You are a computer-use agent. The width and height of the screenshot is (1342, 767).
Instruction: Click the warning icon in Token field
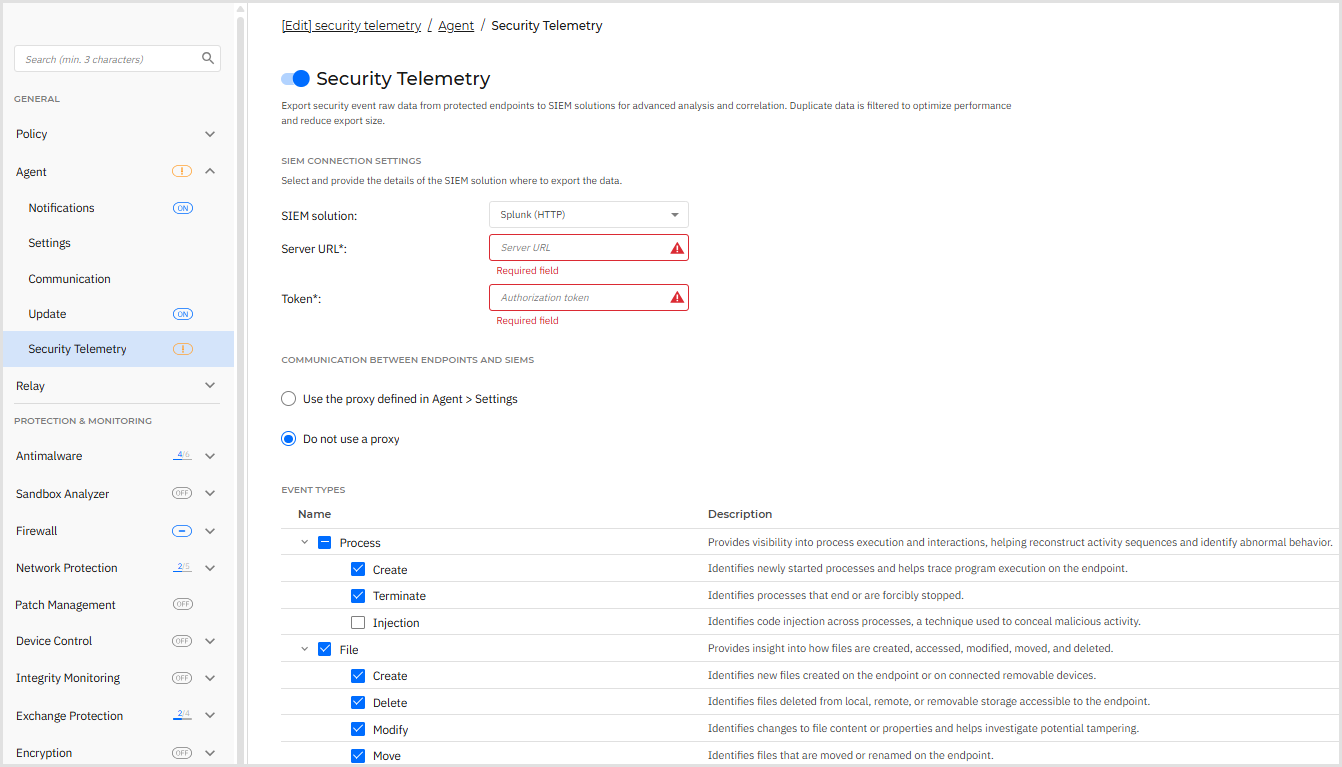[677, 298]
